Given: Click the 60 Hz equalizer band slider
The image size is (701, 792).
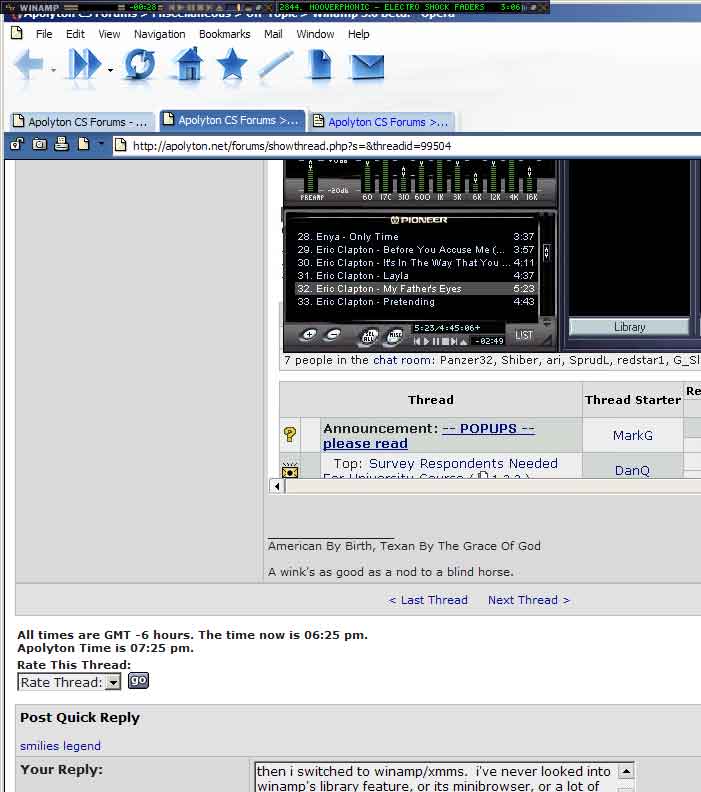Looking at the screenshot, I should click(367, 177).
